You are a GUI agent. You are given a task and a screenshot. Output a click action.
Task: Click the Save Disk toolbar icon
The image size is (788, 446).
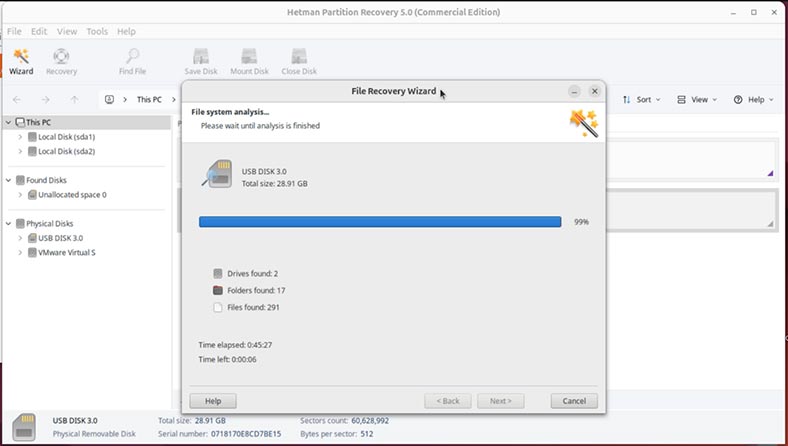pyautogui.click(x=201, y=61)
